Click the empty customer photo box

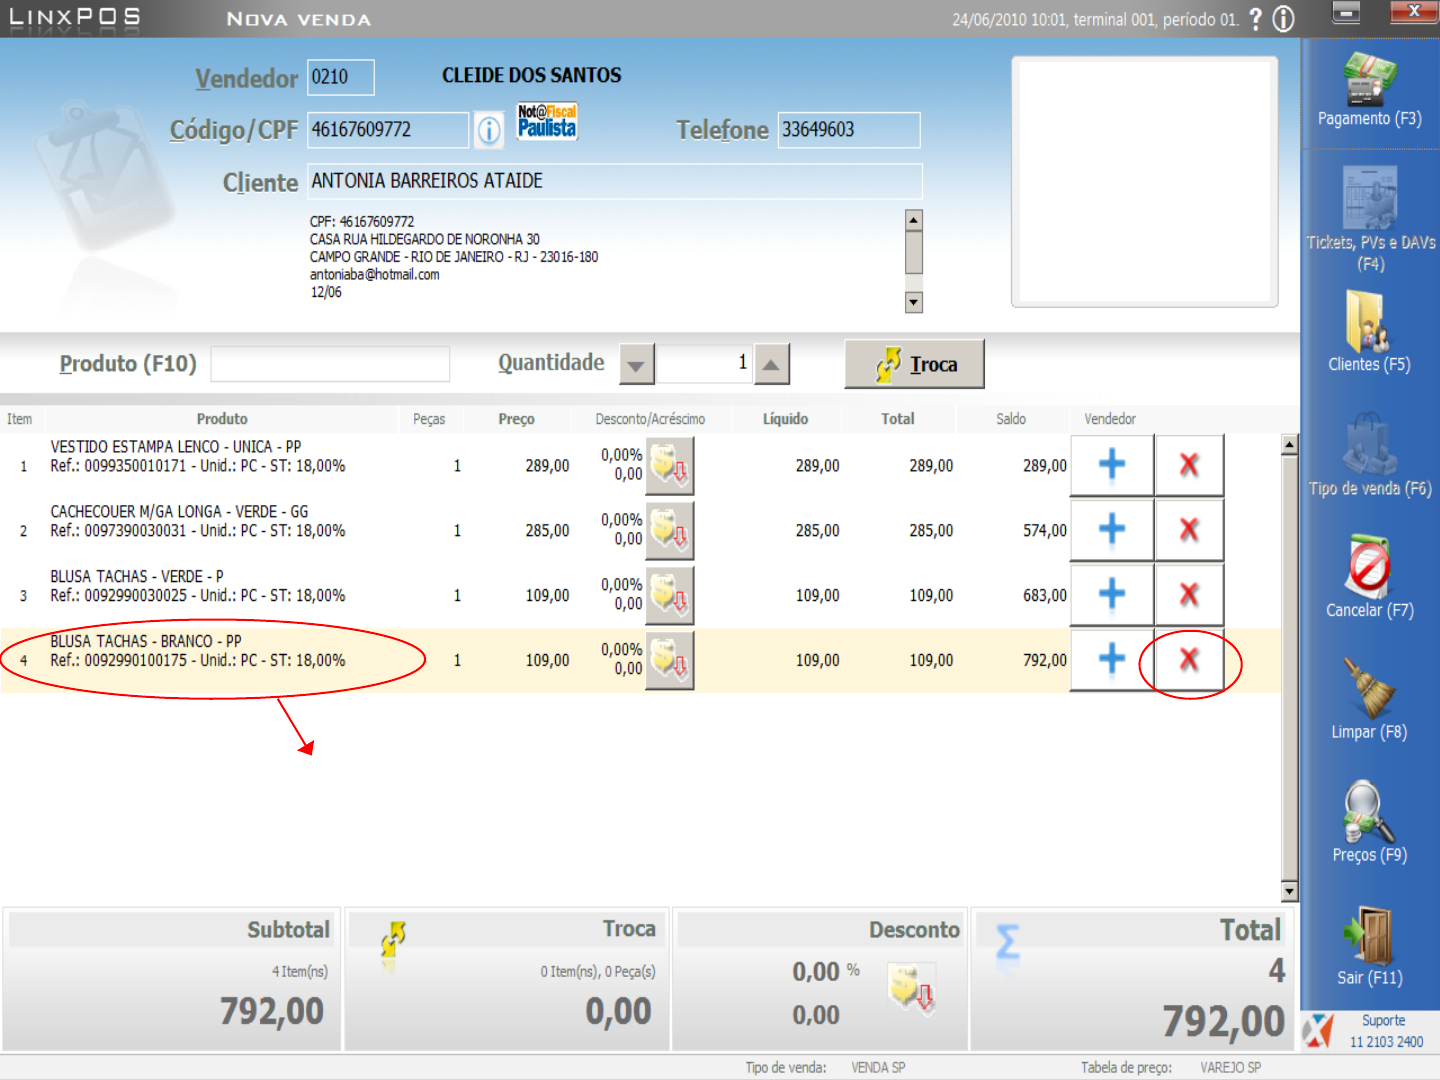coord(1145,182)
